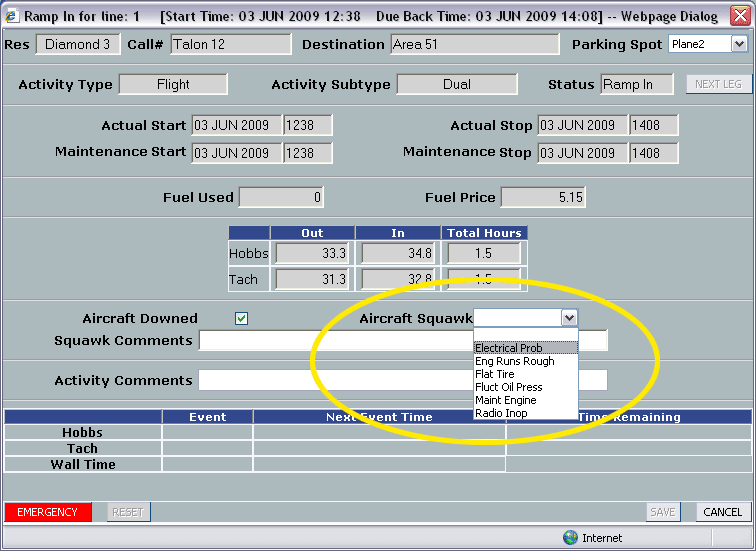This screenshot has width=756, height=551.
Task: Click the Event column header
Action: tap(208, 417)
